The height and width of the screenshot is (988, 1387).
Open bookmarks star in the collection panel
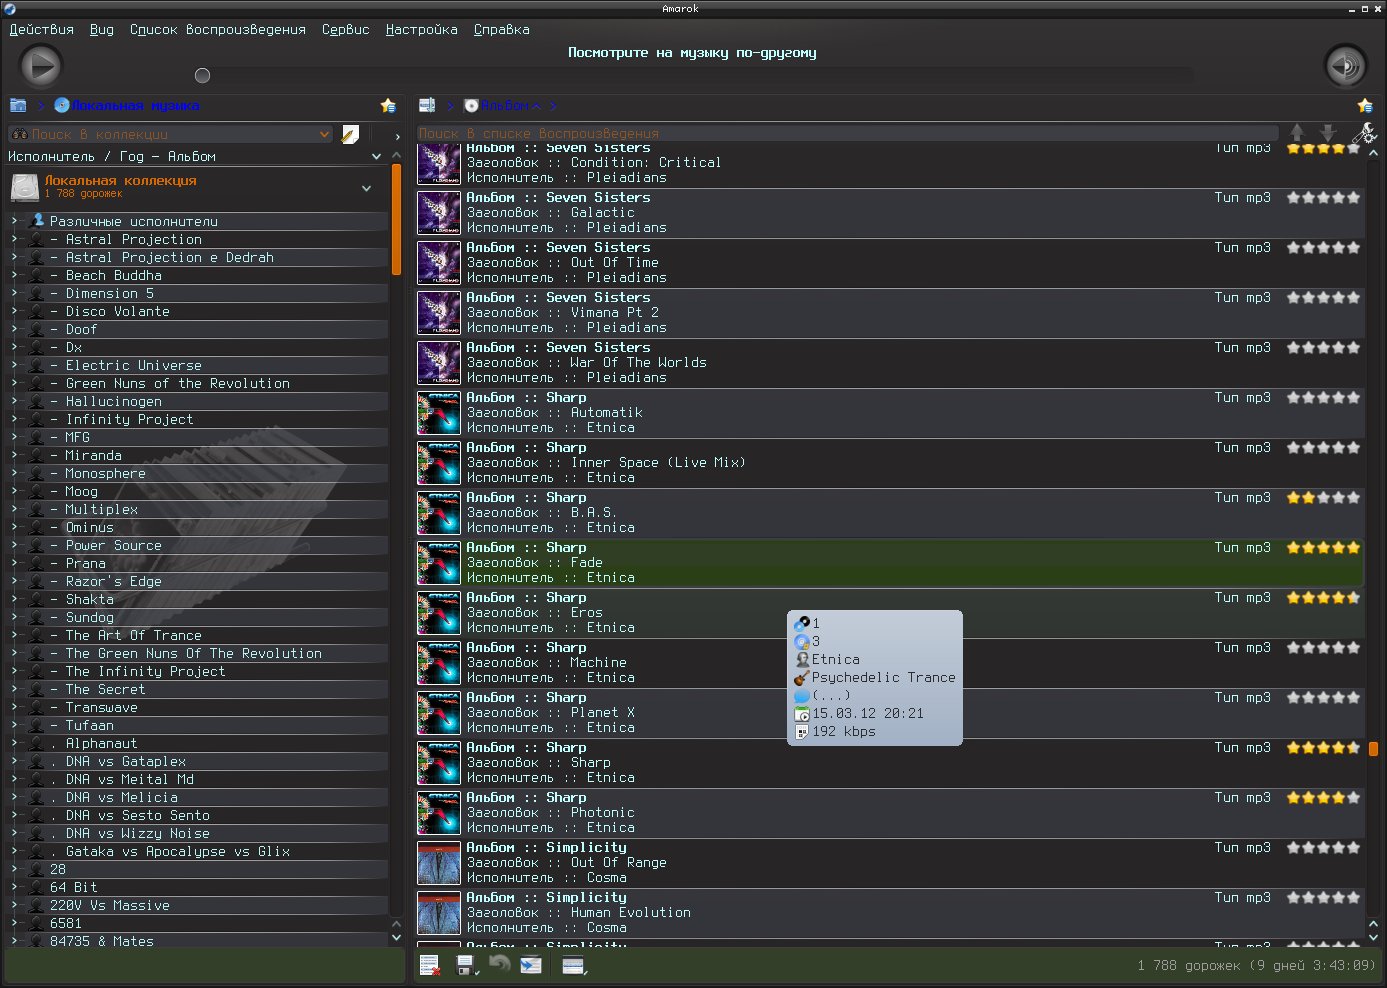click(388, 105)
